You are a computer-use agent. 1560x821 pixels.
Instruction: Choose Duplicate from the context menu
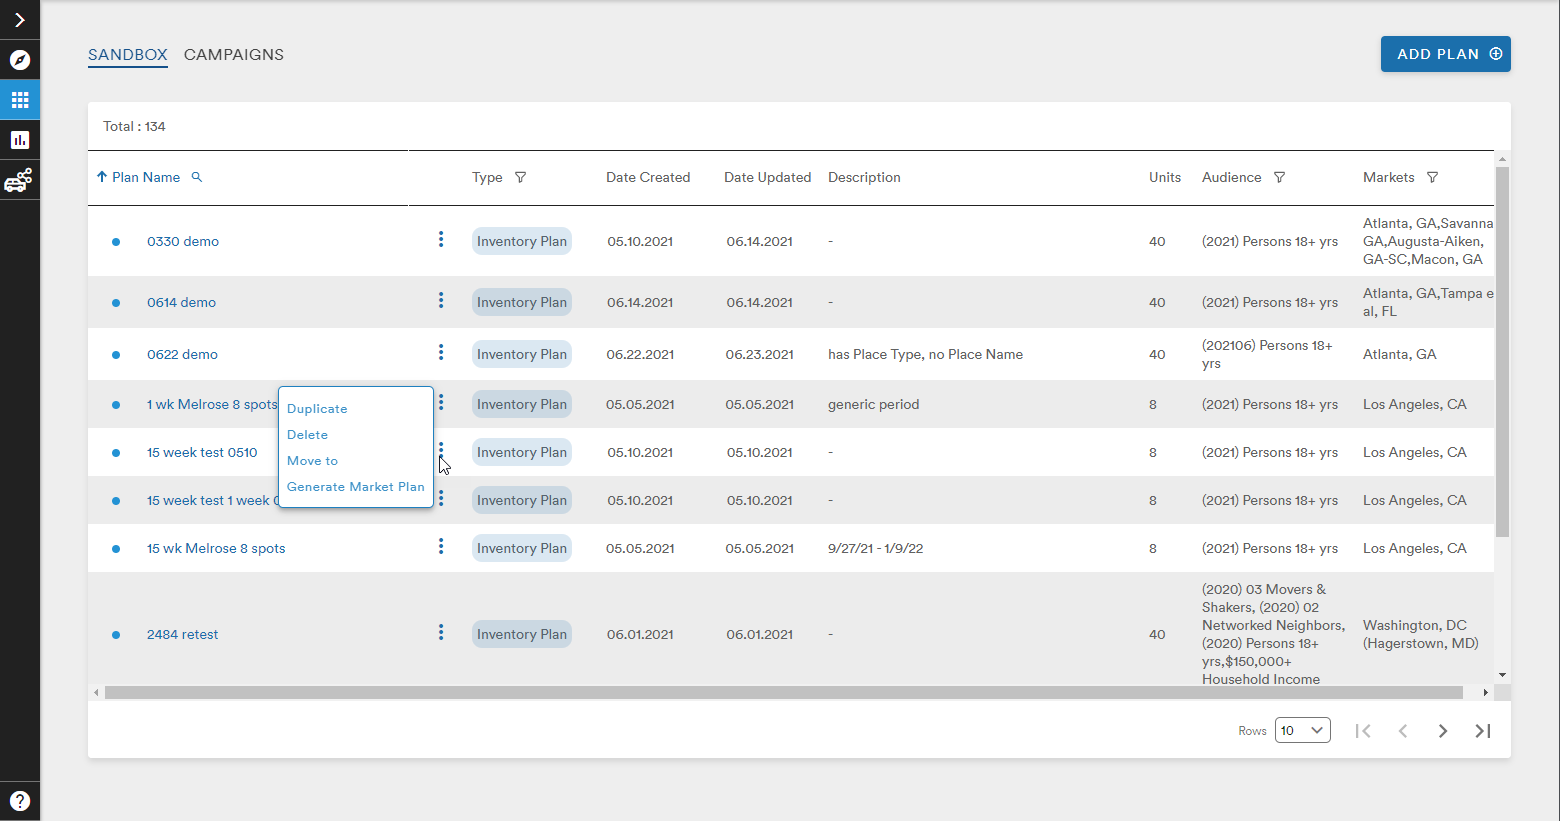tap(317, 409)
